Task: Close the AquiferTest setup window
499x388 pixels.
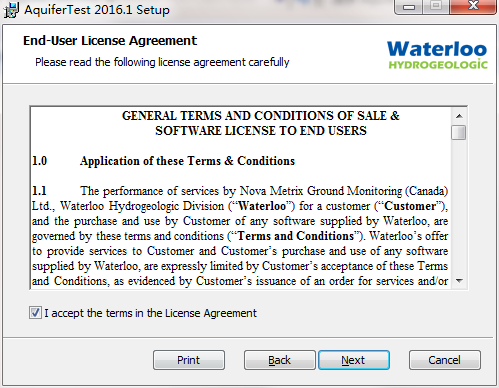Action: coord(473,7)
